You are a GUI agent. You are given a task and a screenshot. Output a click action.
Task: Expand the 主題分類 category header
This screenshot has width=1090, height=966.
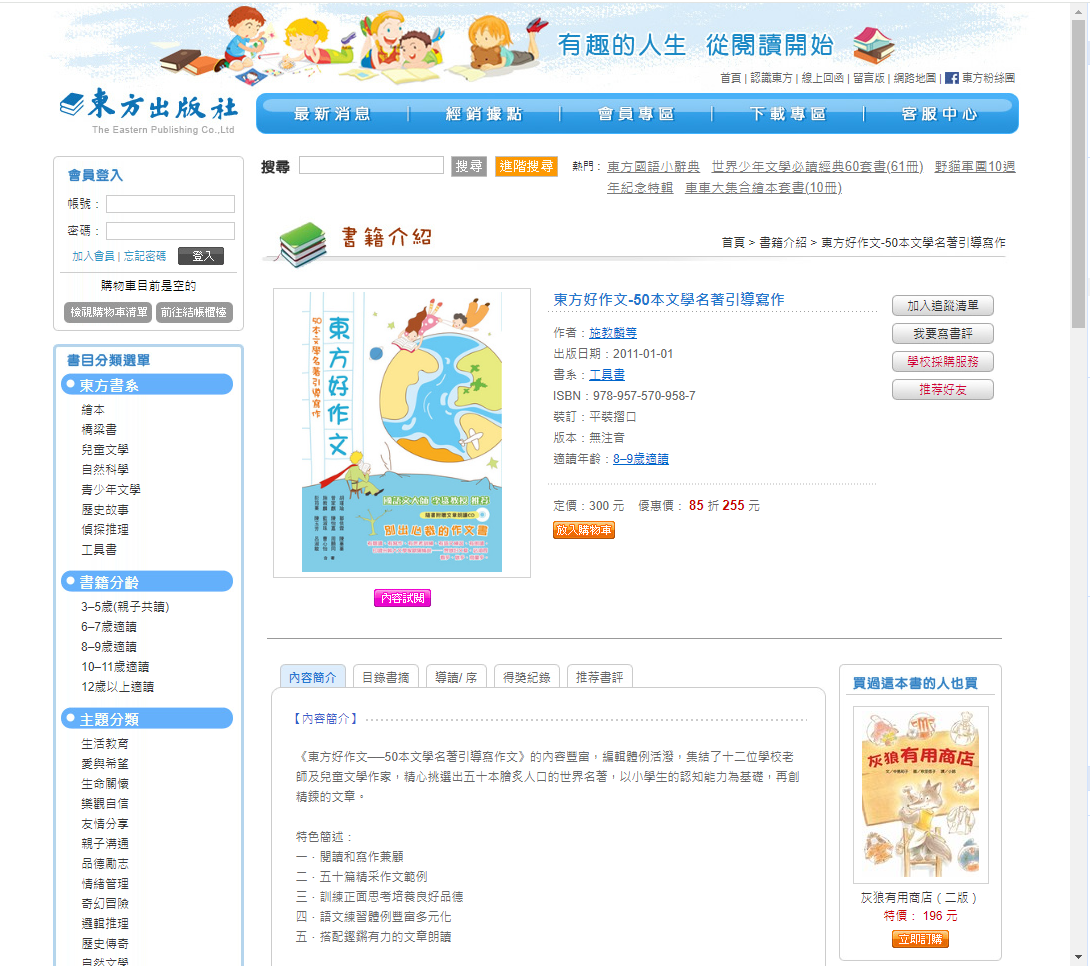pos(147,719)
